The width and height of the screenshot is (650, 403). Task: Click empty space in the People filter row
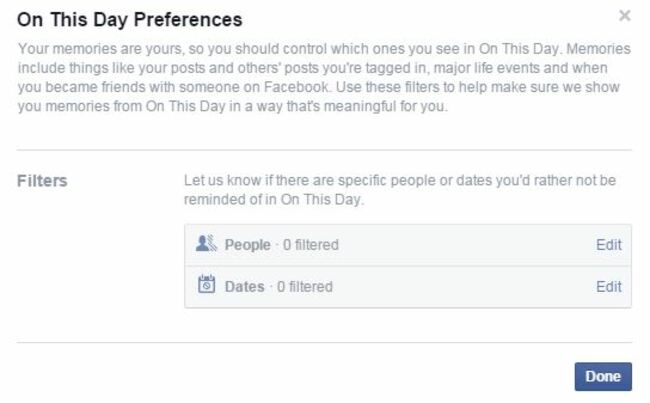pyautogui.click(x=464, y=245)
